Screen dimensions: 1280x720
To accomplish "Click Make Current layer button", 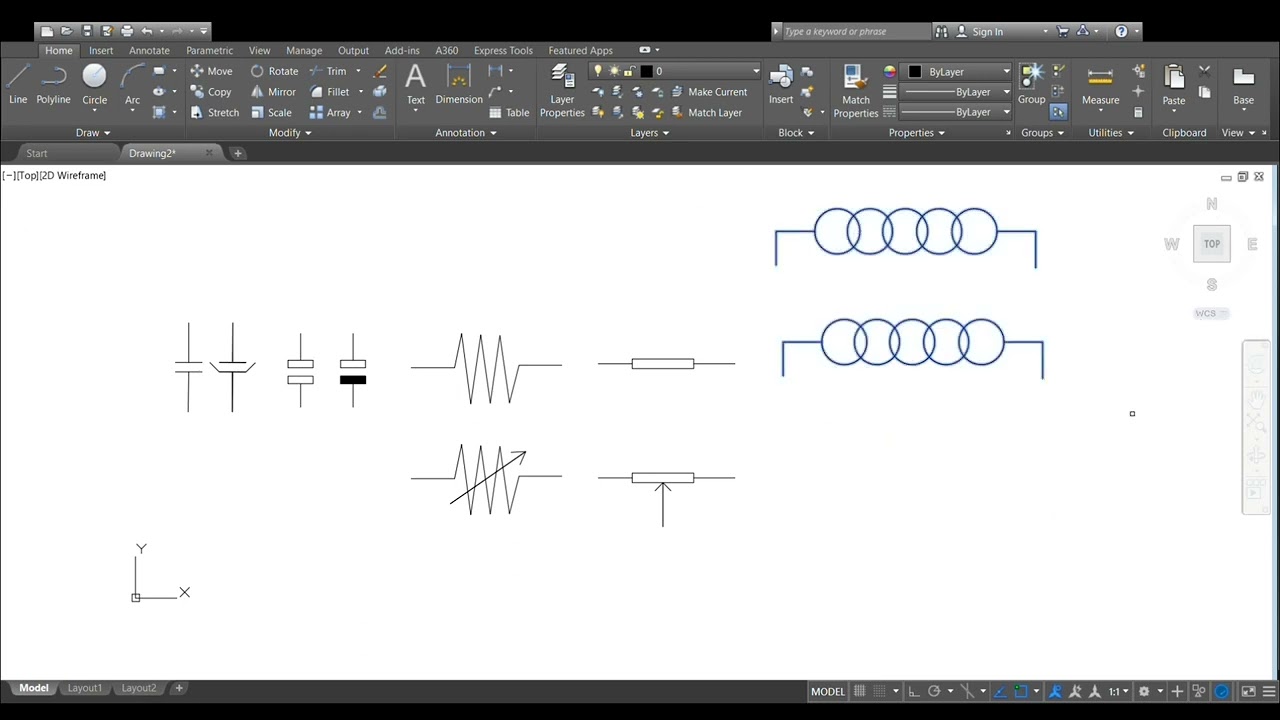I will 709,92.
